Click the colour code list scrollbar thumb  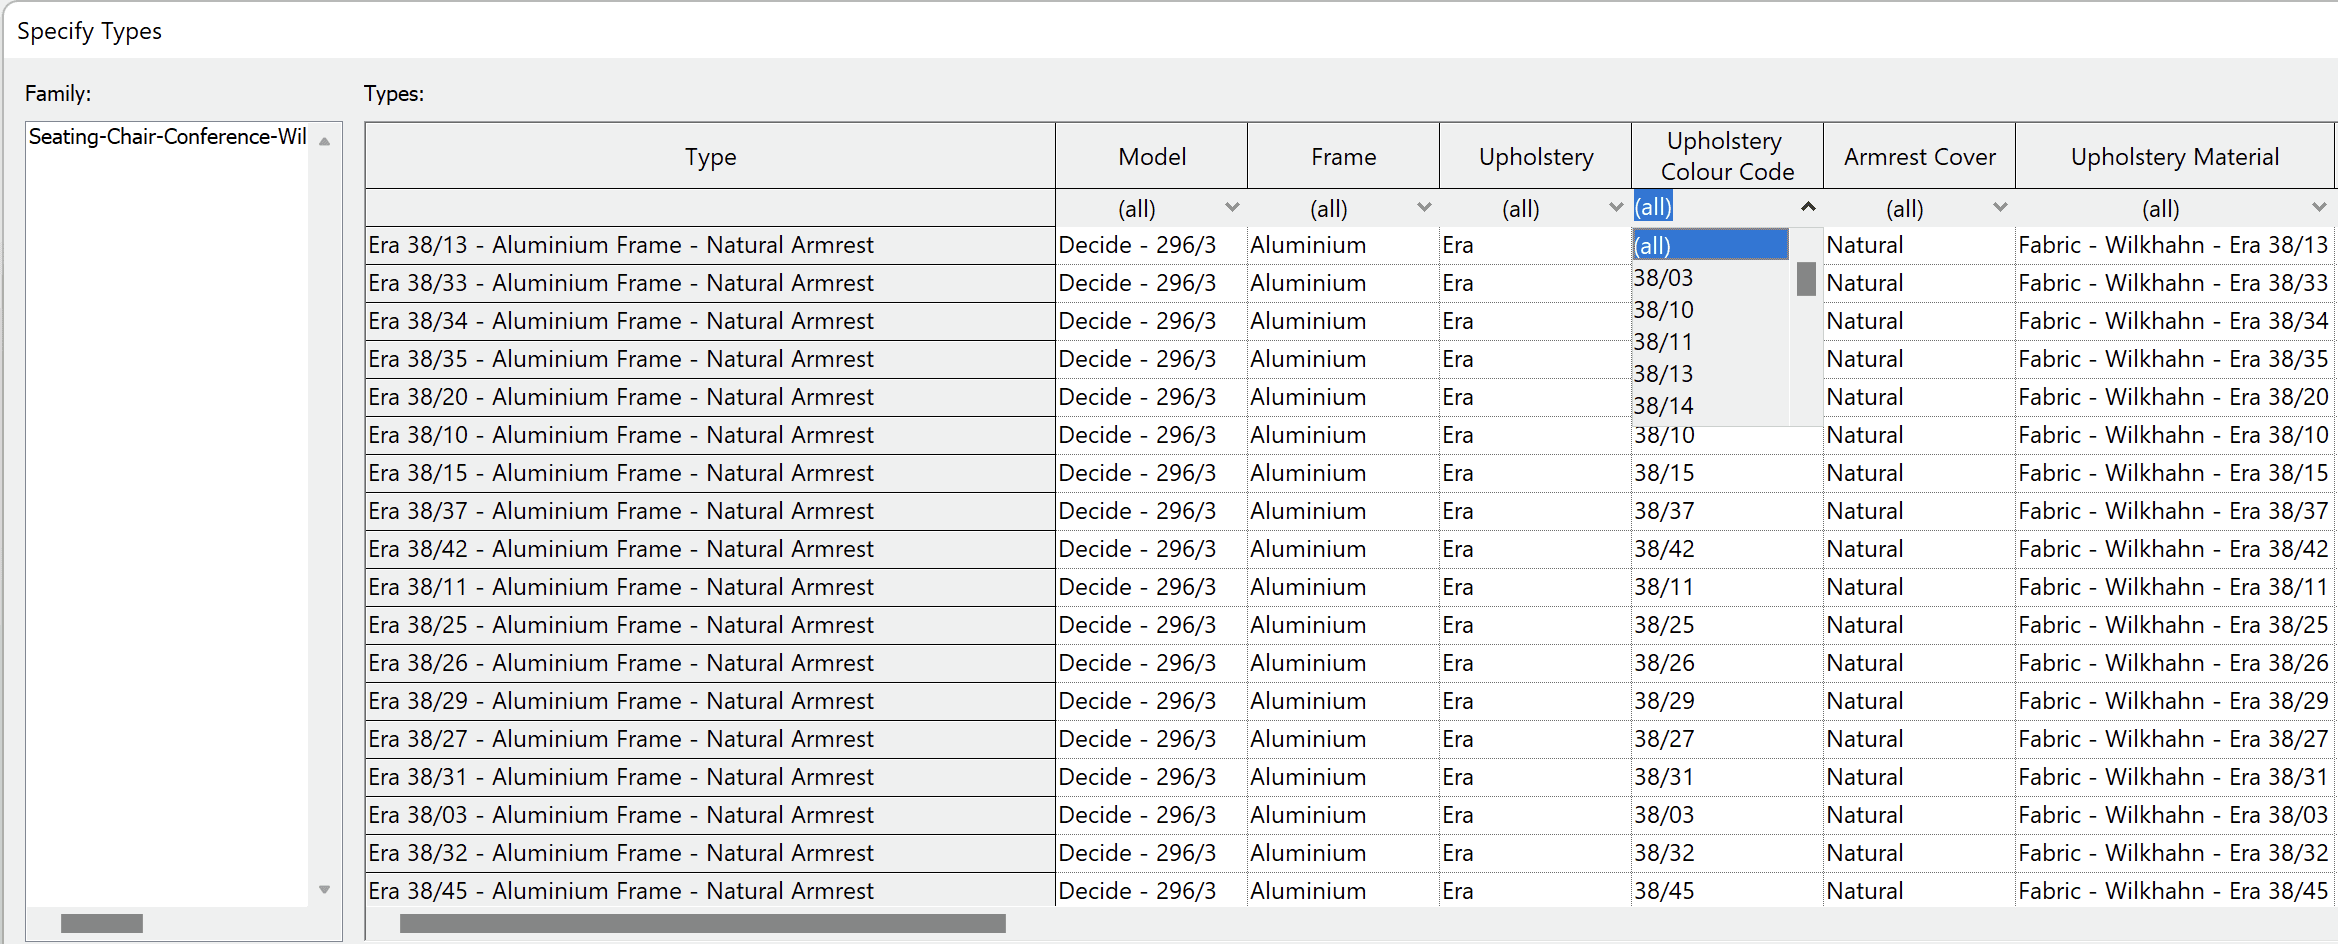click(x=1805, y=281)
